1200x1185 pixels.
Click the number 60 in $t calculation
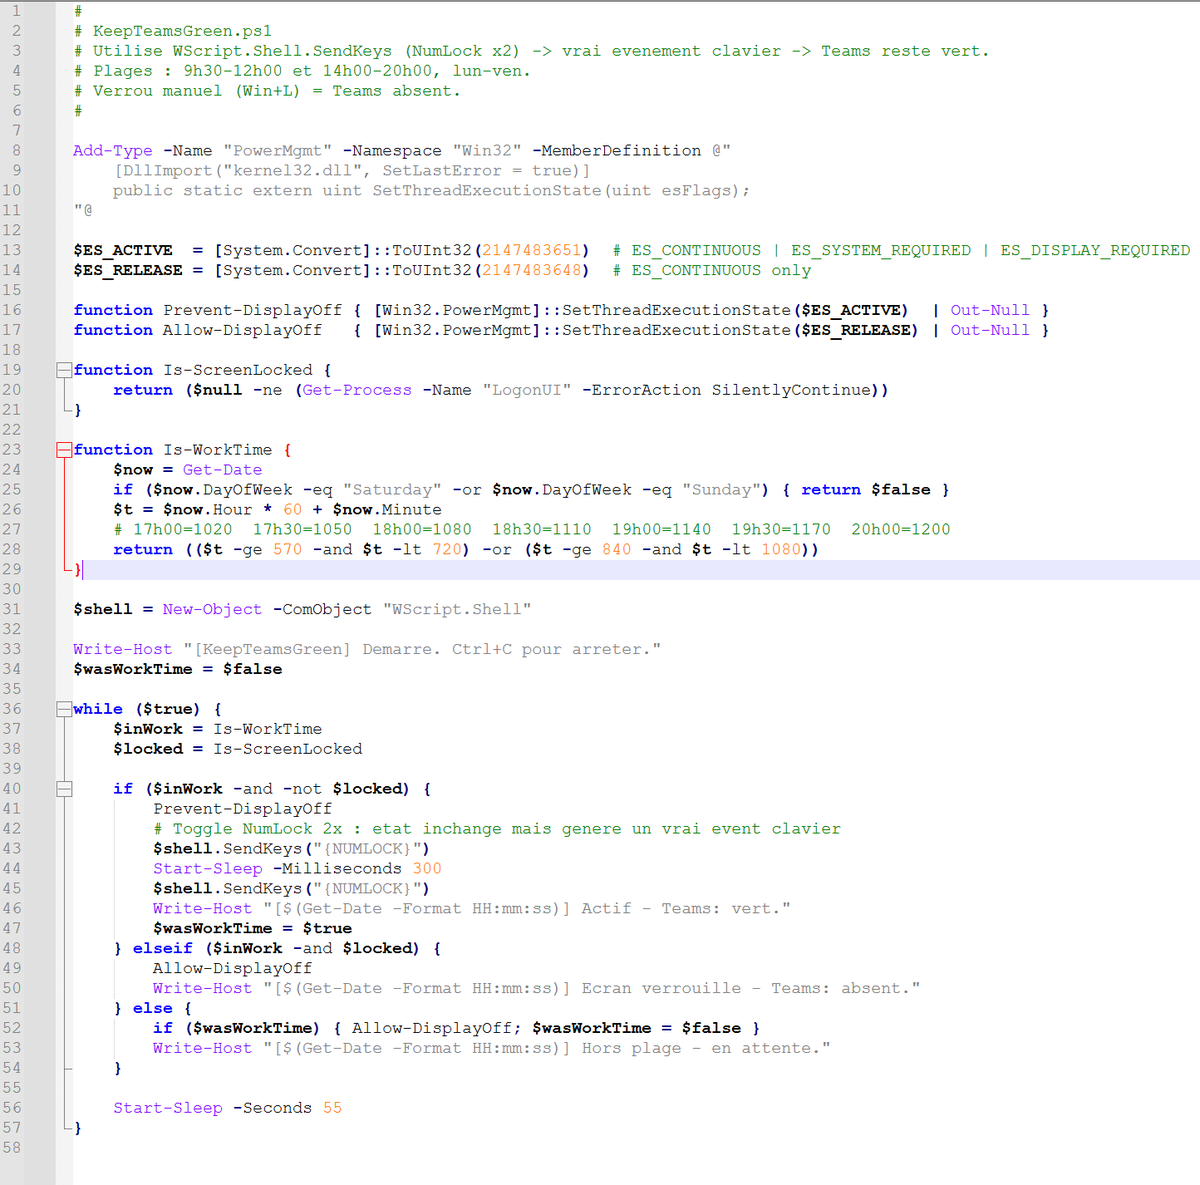pyautogui.click(x=292, y=510)
